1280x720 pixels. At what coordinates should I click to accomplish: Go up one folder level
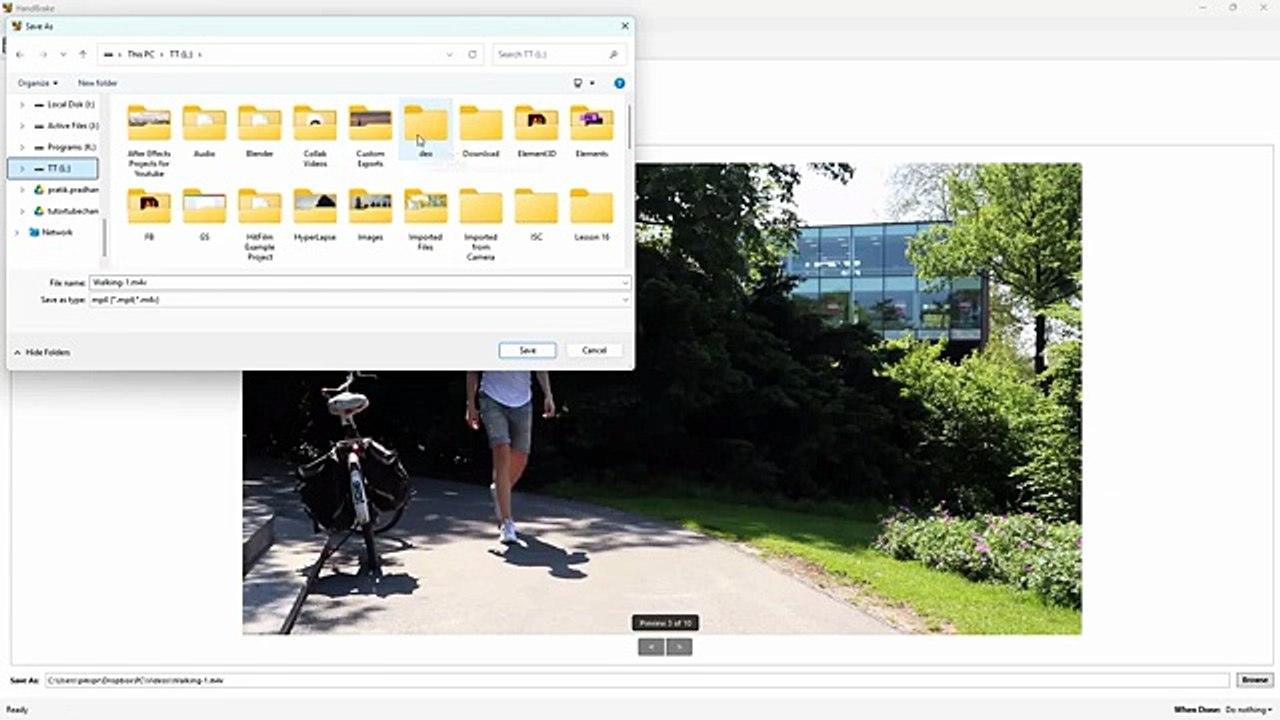point(83,54)
